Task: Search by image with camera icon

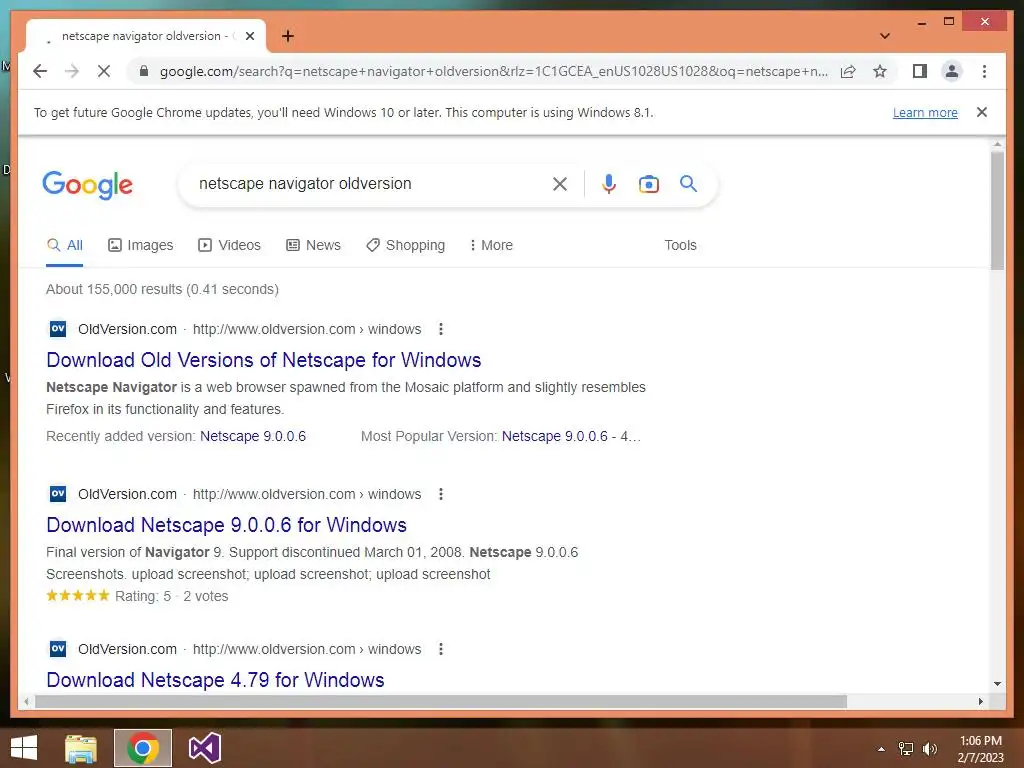Action: pos(648,184)
